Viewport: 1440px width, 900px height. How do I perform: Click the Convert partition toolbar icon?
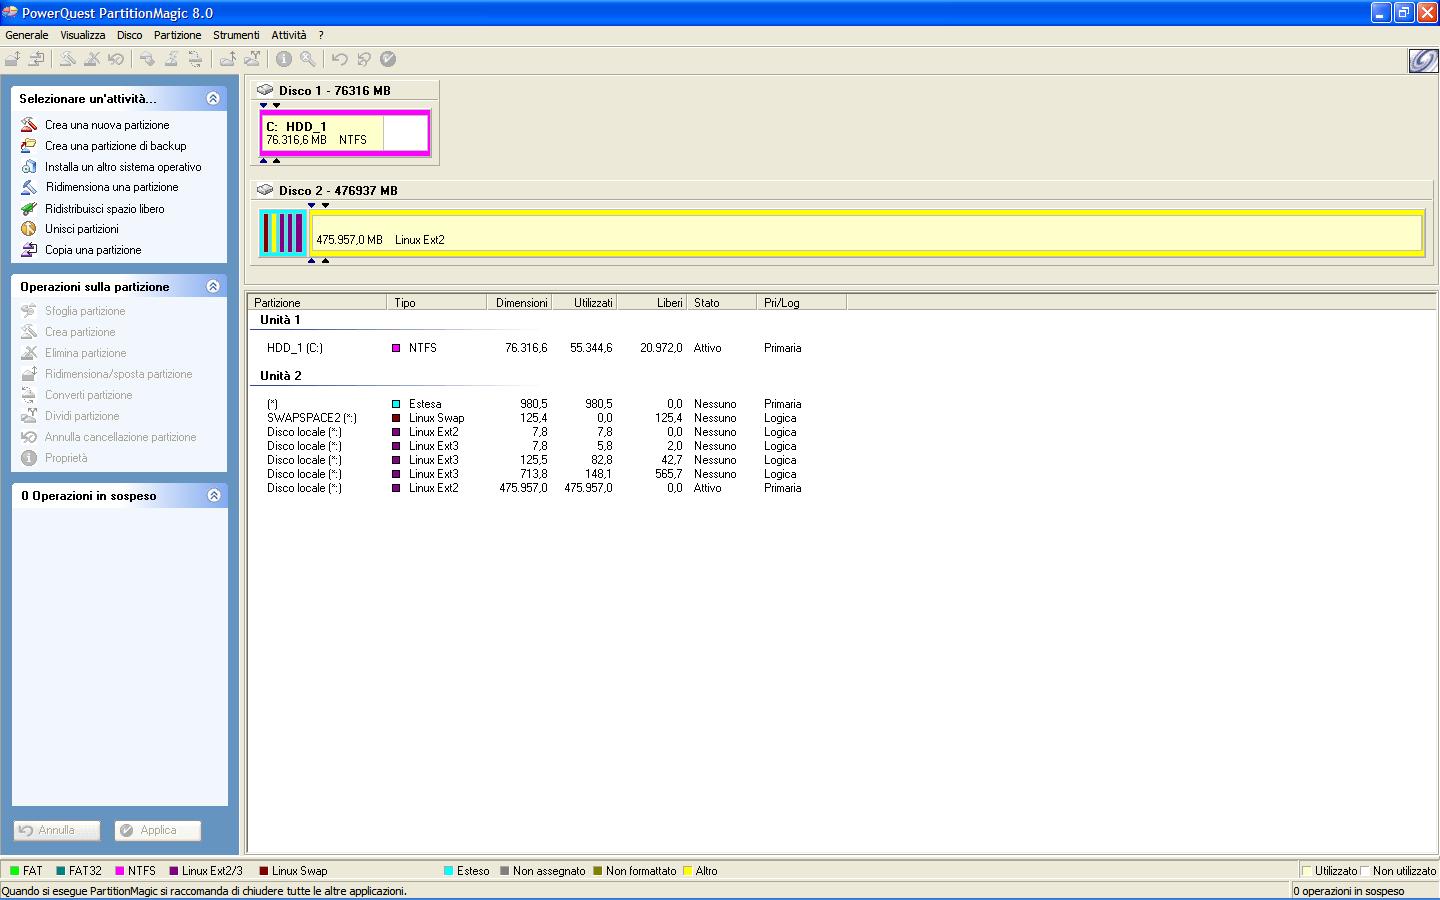[195, 59]
